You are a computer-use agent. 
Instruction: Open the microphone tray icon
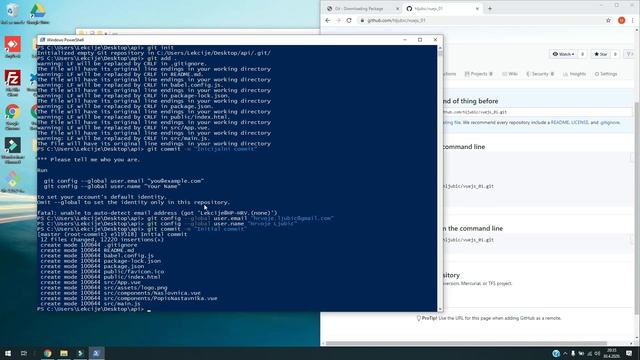click(573, 353)
